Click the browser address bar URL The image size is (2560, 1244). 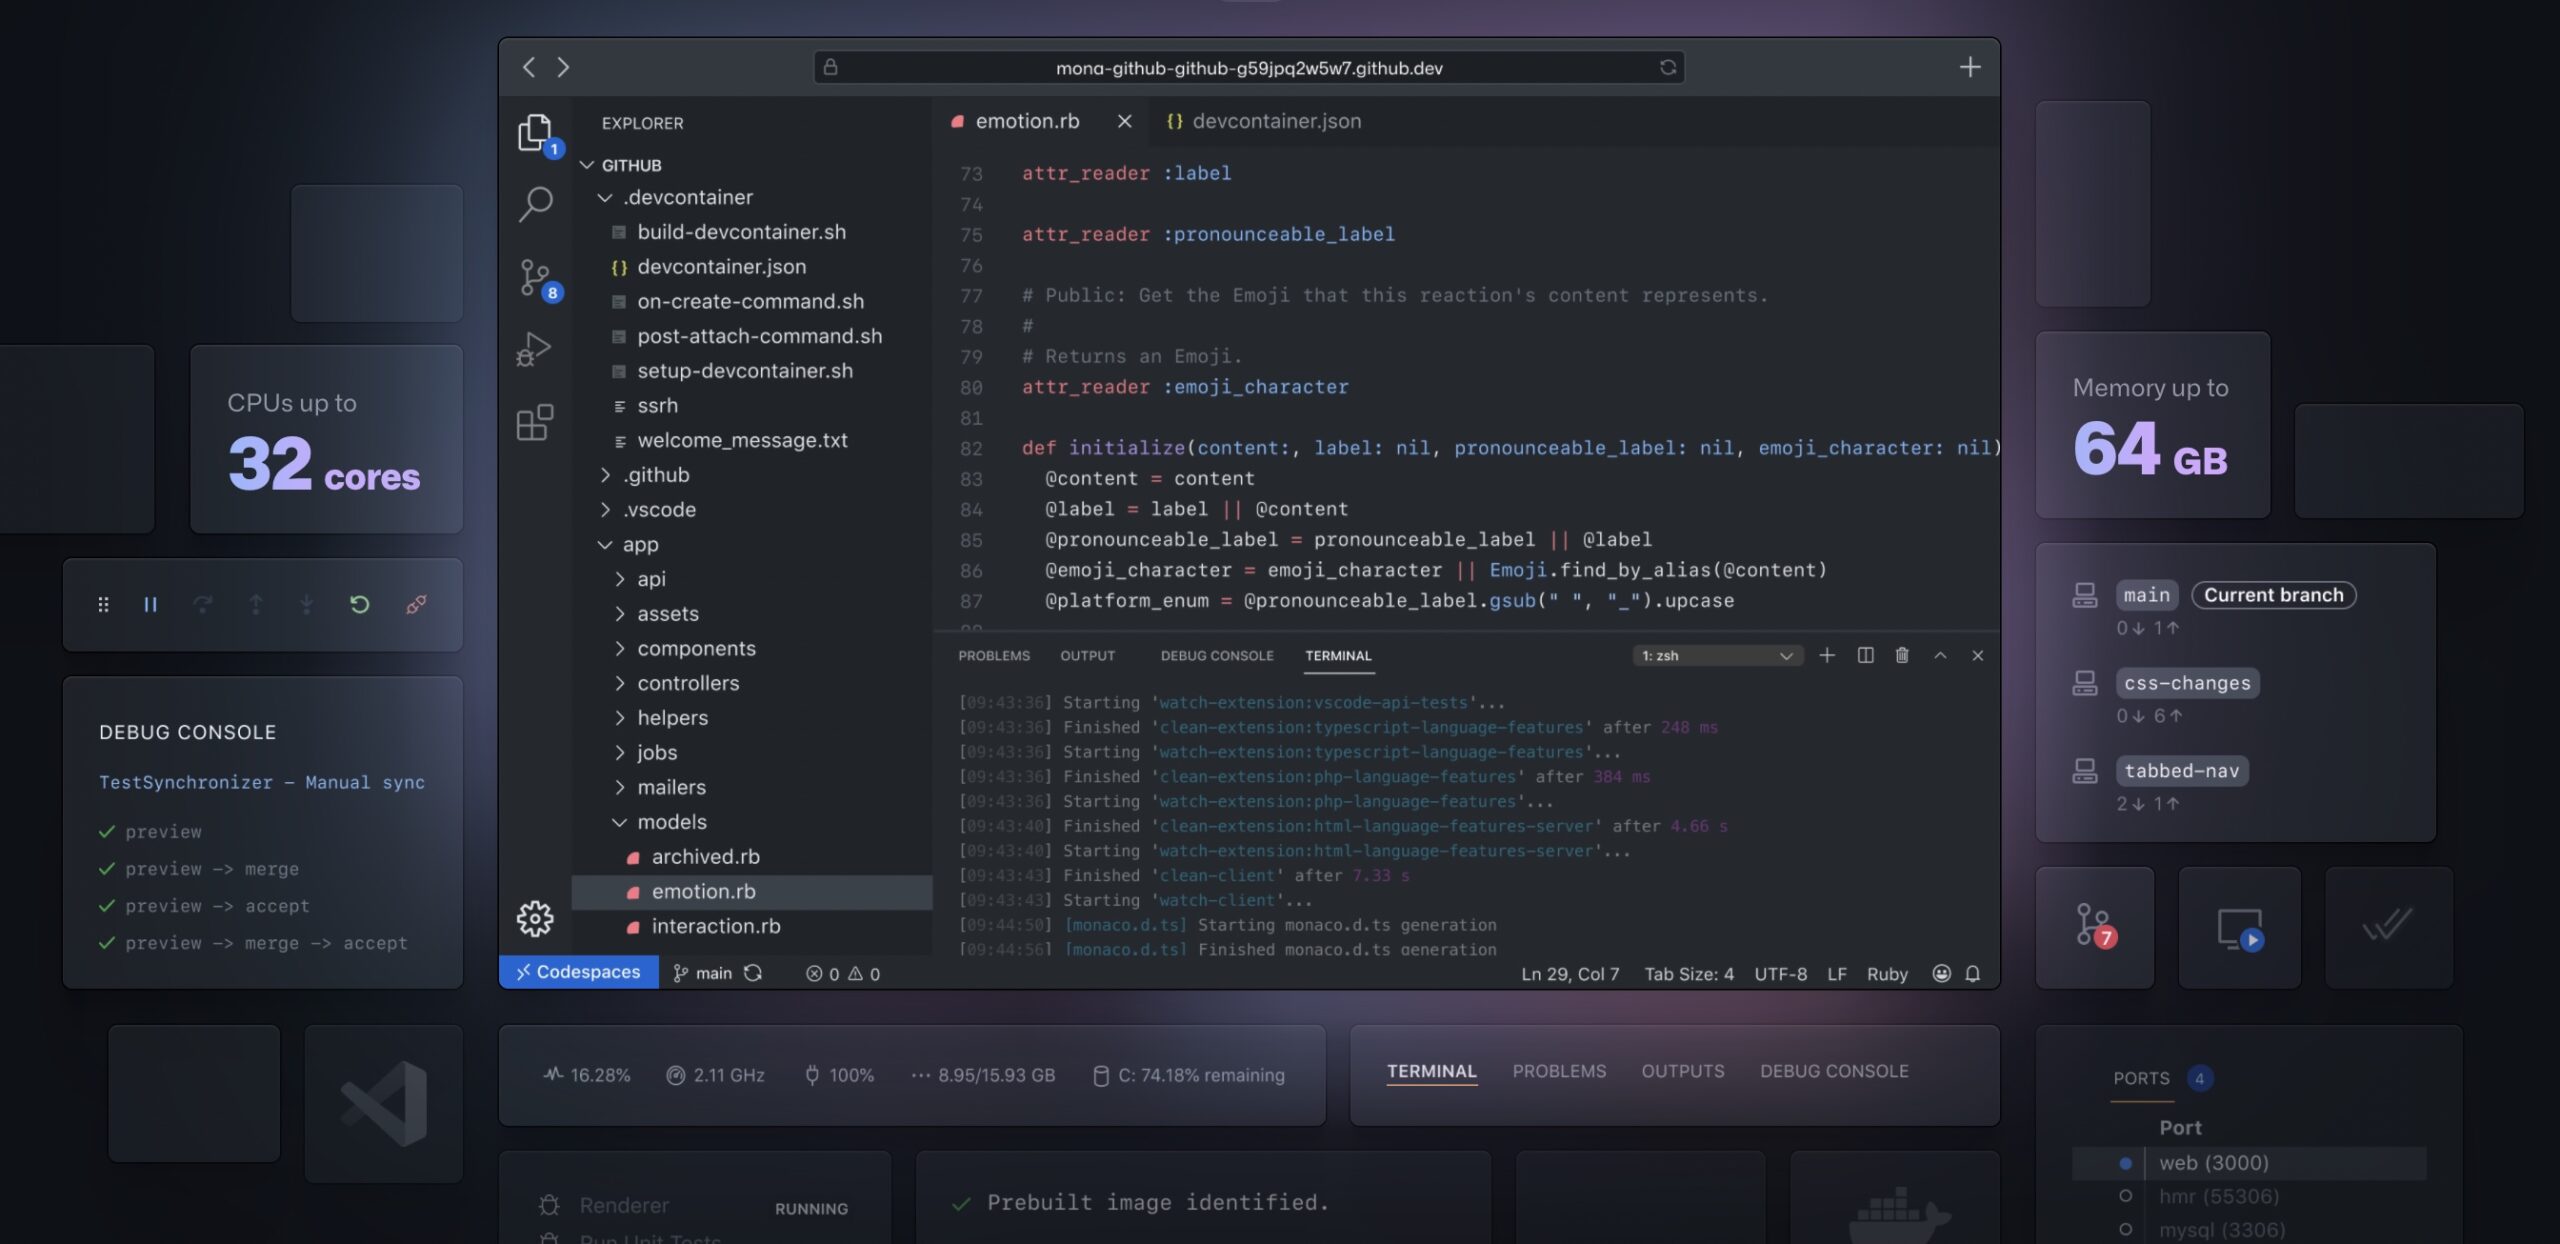(x=1248, y=67)
